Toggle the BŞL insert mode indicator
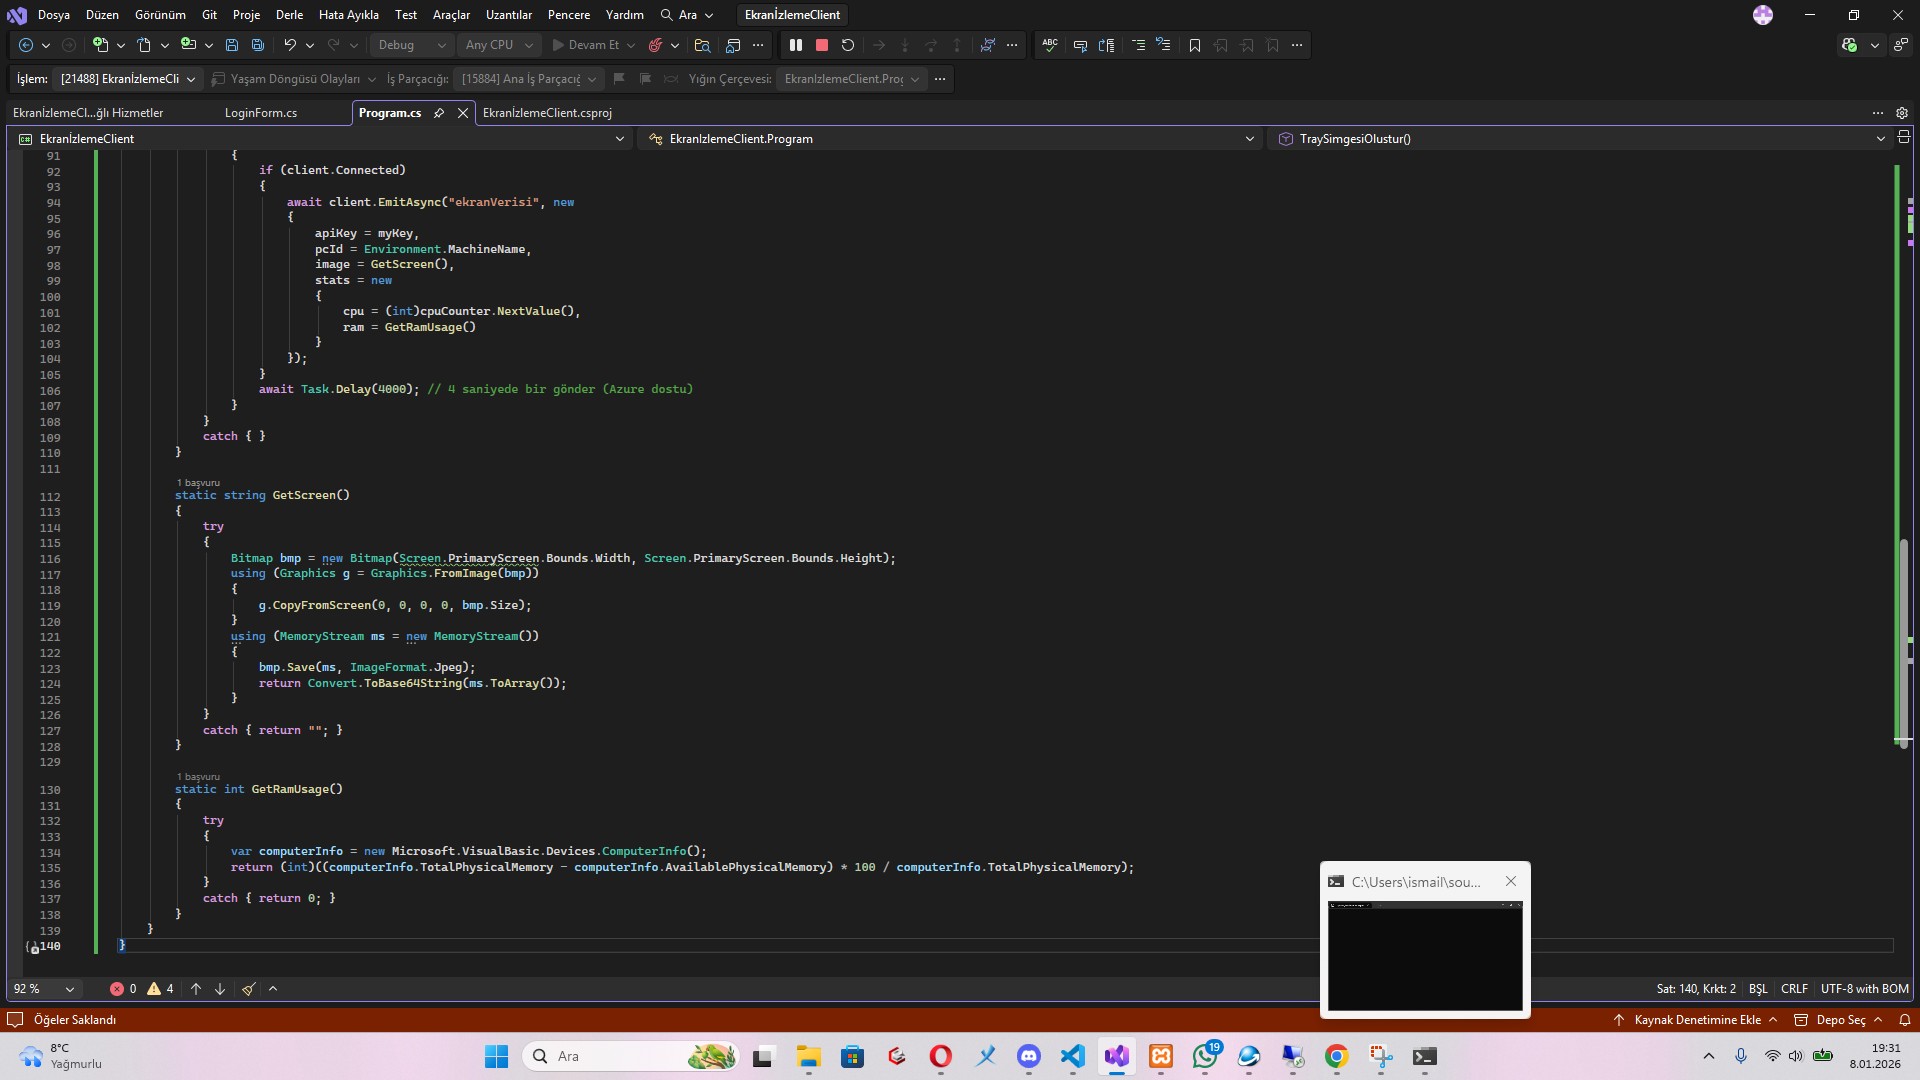 1757,988
